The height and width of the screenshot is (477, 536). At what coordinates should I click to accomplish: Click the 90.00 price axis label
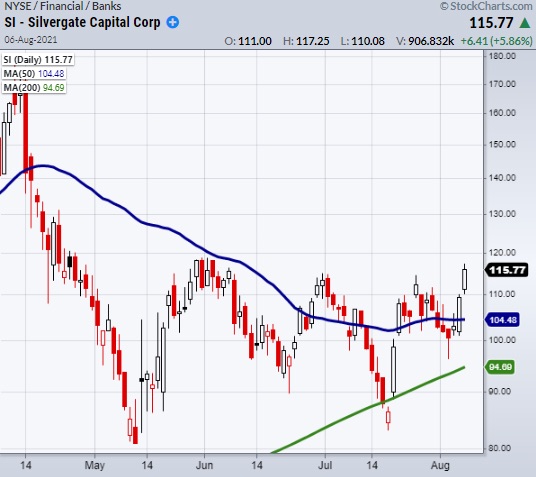[500, 391]
